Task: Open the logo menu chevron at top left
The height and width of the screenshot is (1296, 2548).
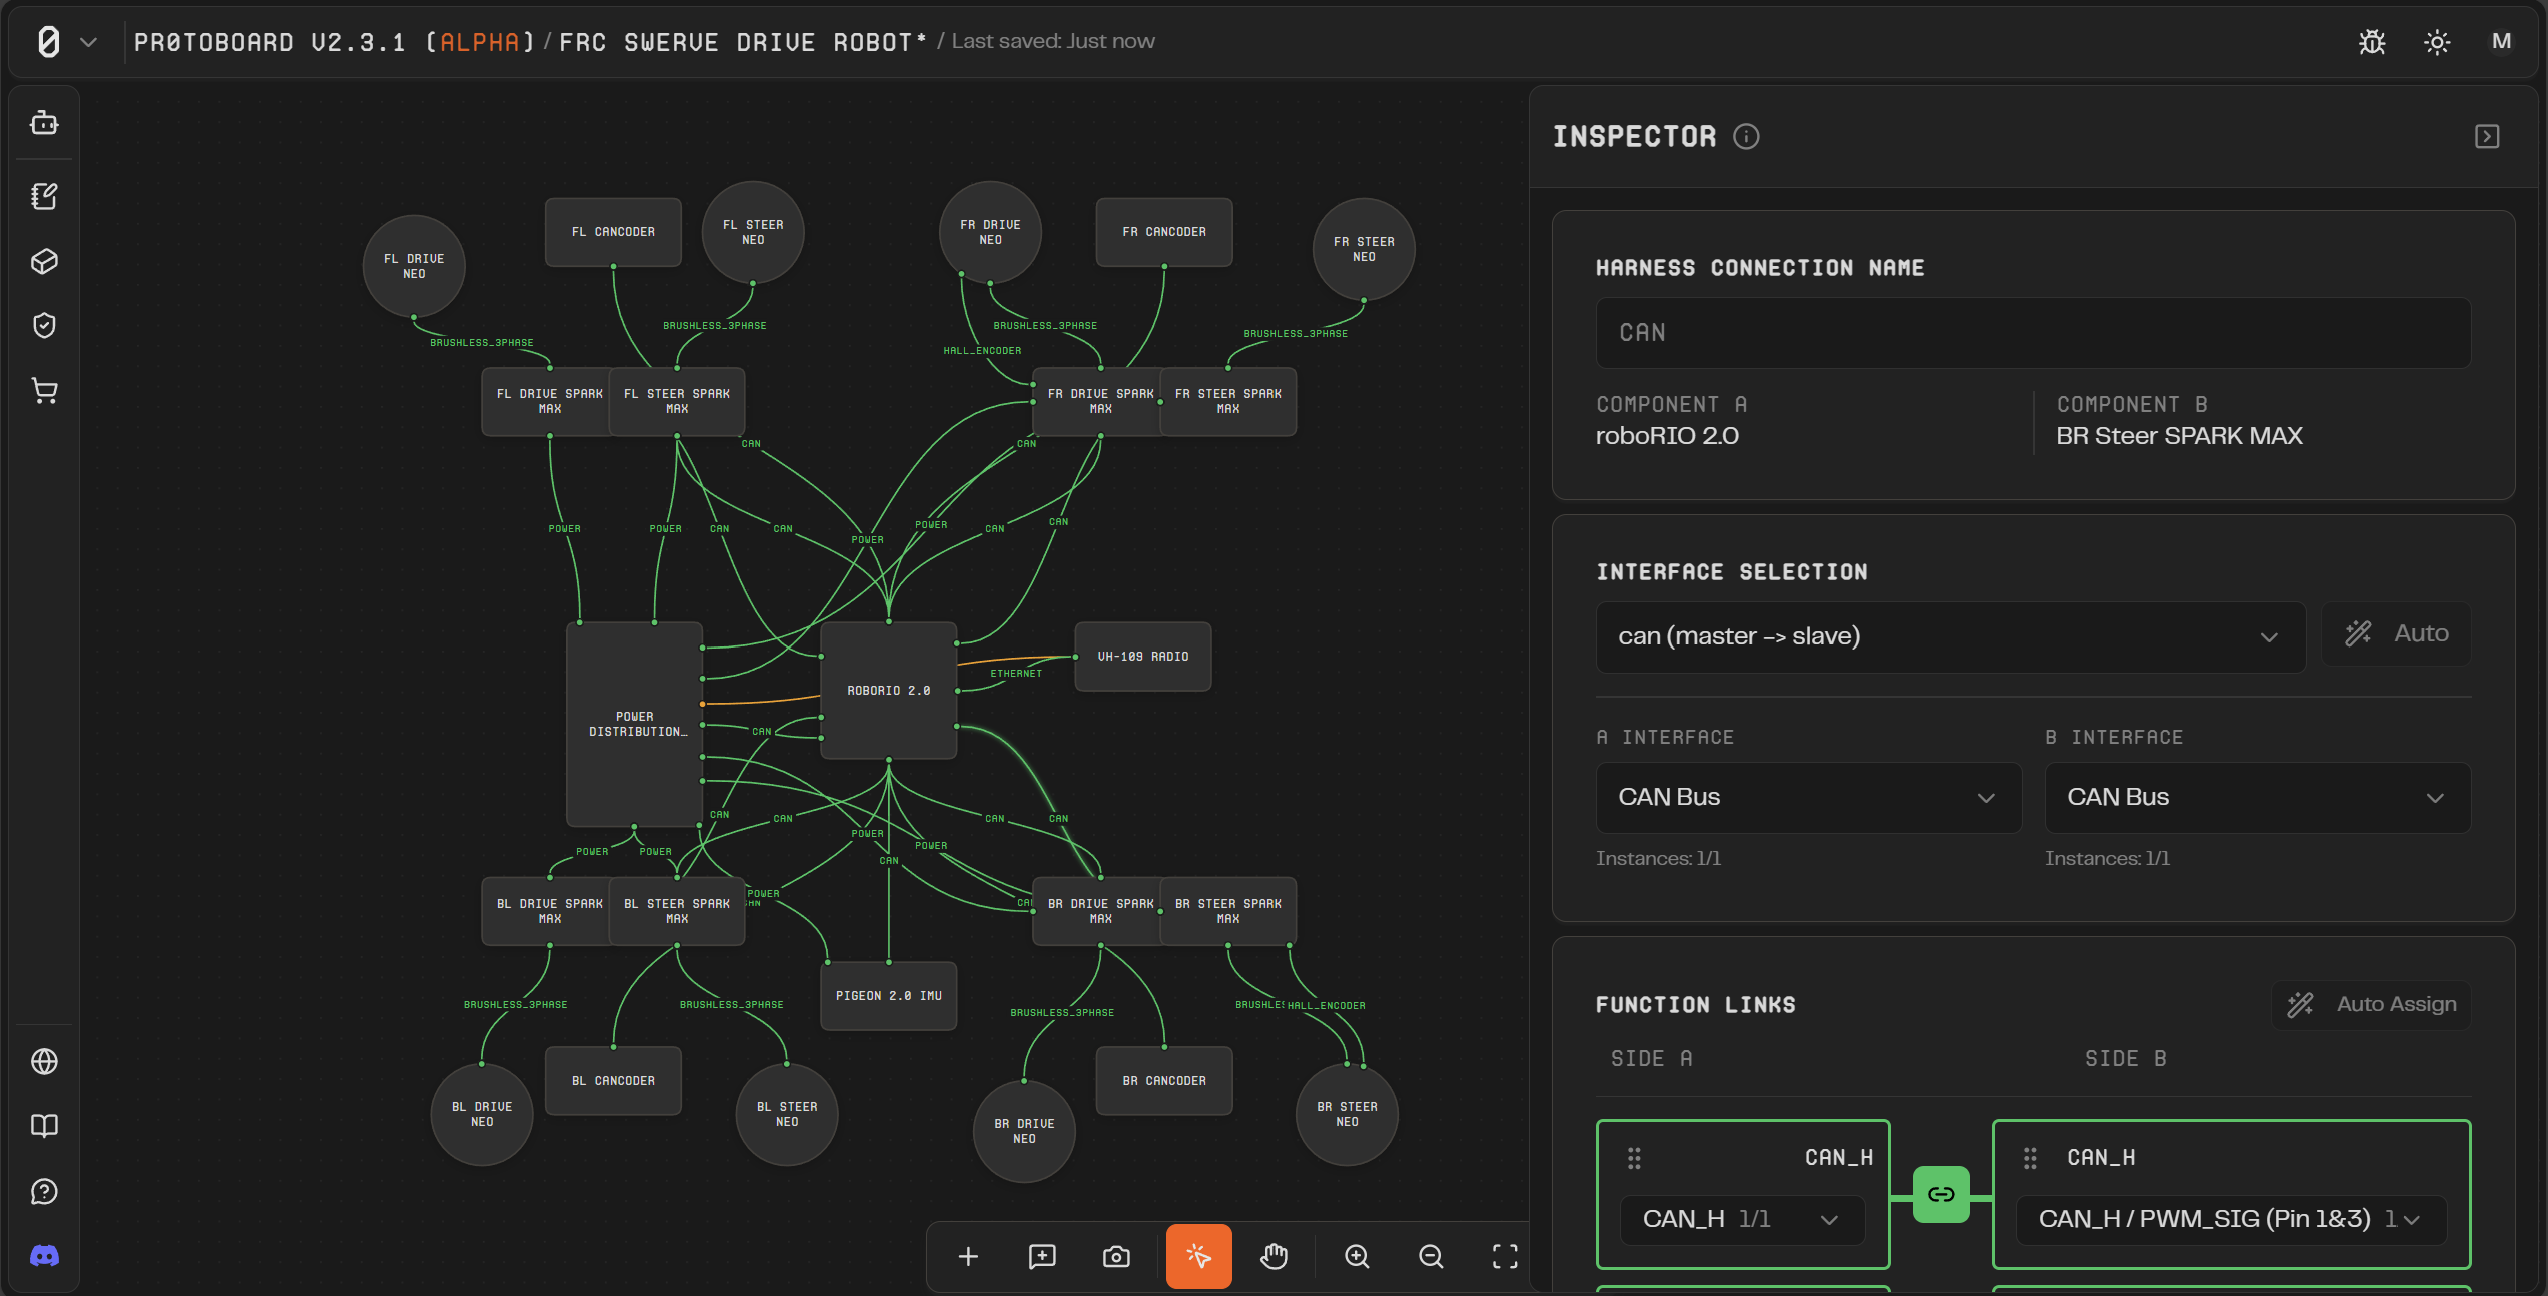Action: coord(88,42)
